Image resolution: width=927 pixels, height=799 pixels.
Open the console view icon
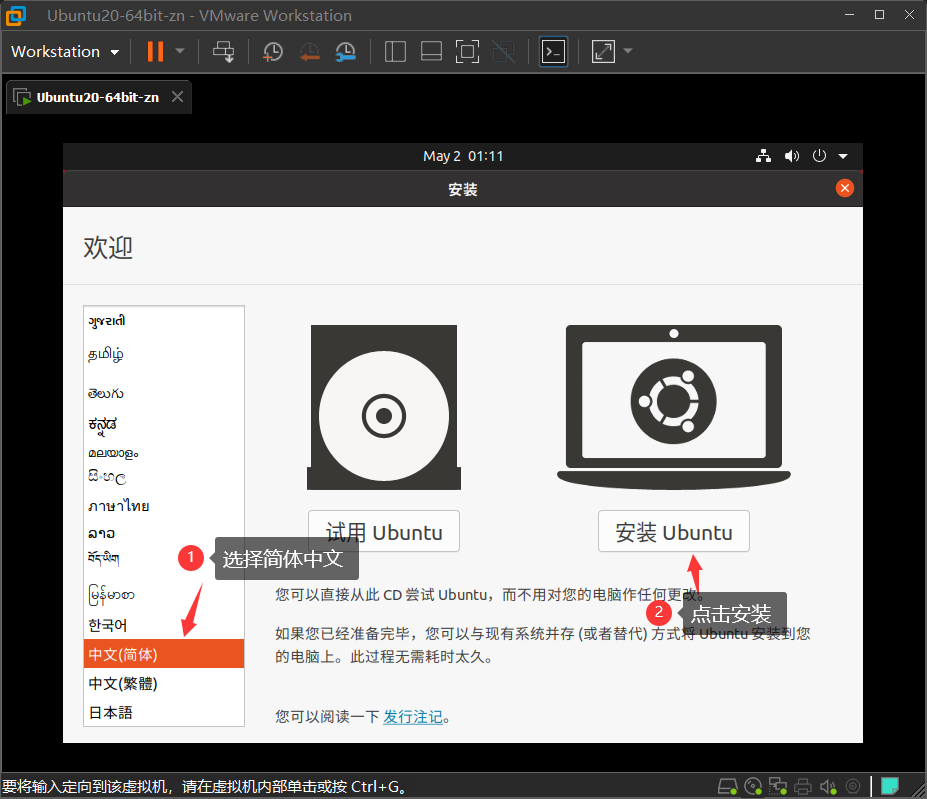tap(553, 51)
